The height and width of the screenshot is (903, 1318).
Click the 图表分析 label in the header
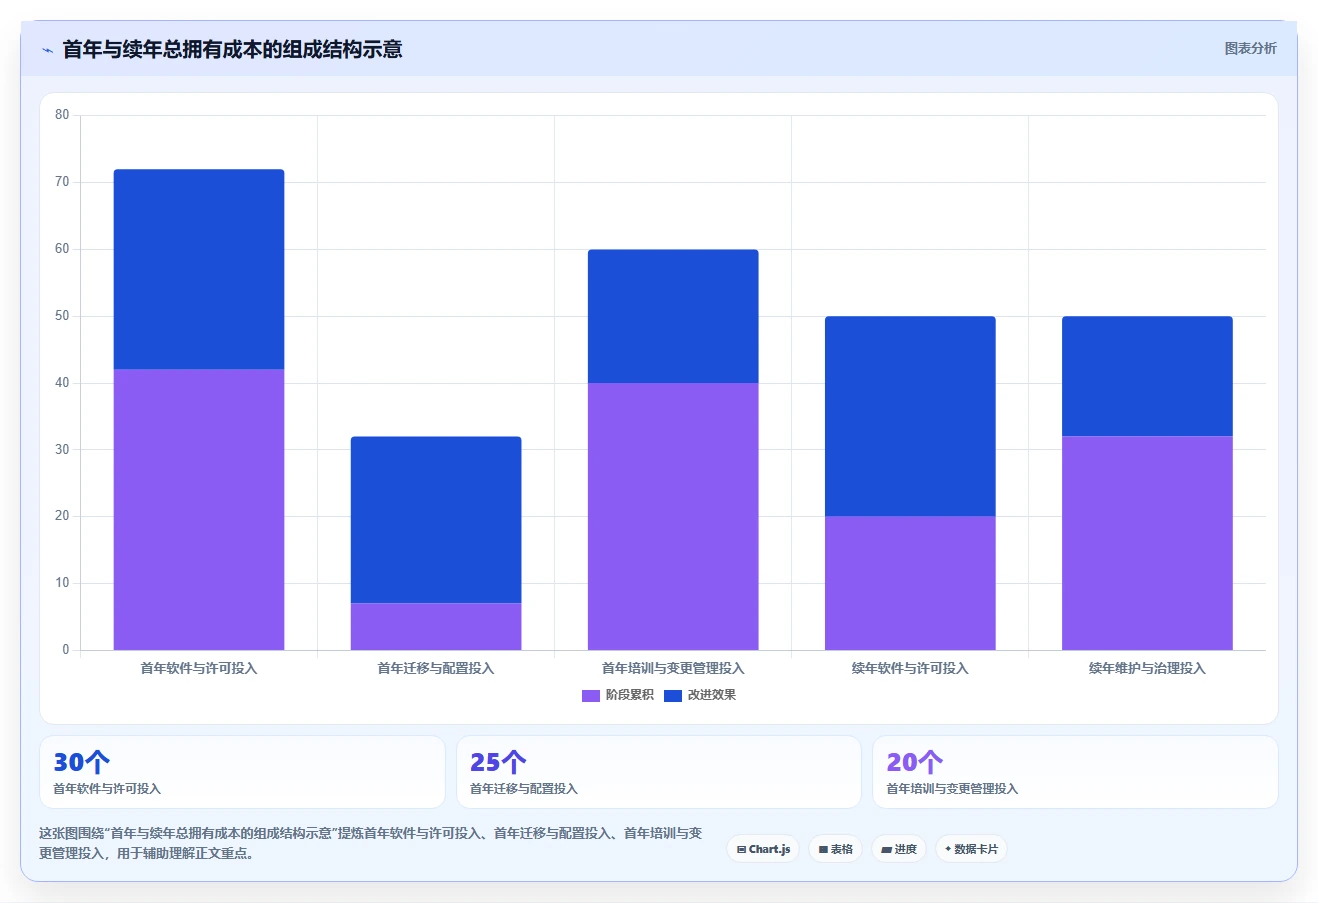1250,48
